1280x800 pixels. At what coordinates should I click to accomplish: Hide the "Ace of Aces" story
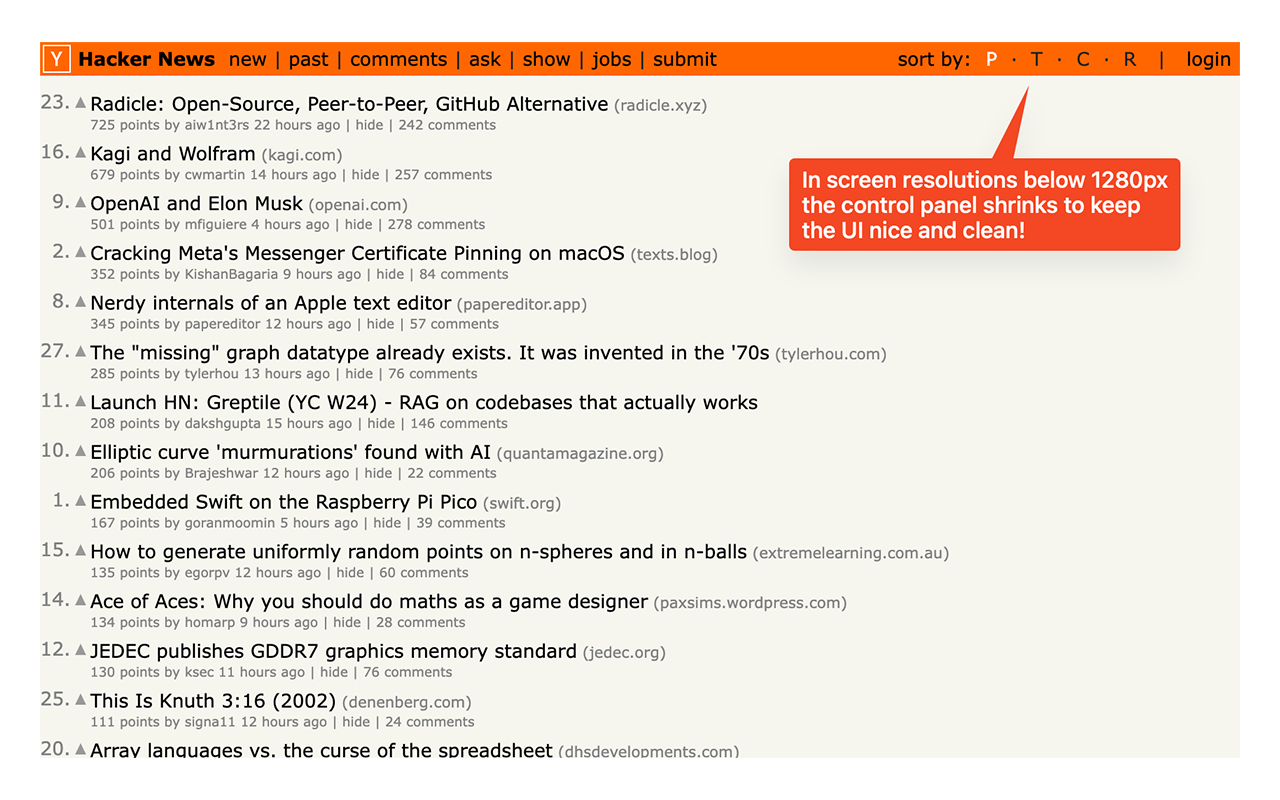coord(346,622)
